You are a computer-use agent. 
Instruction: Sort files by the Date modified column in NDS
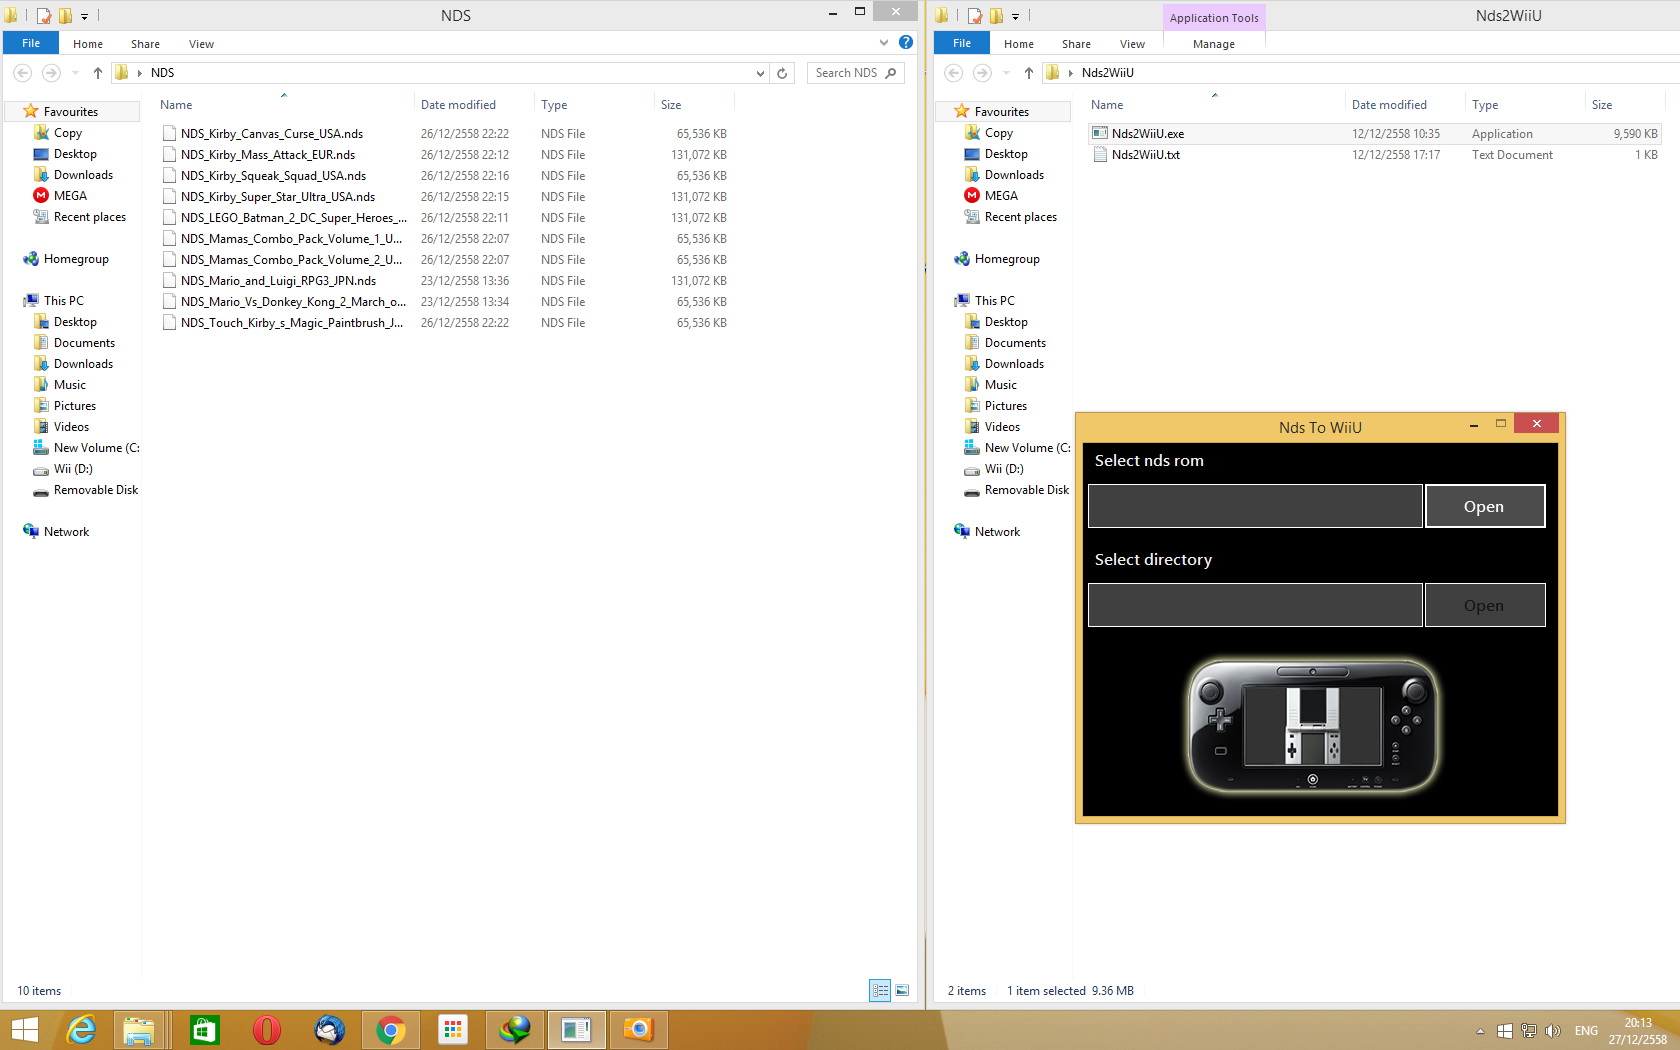pyautogui.click(x=458, y=105)
